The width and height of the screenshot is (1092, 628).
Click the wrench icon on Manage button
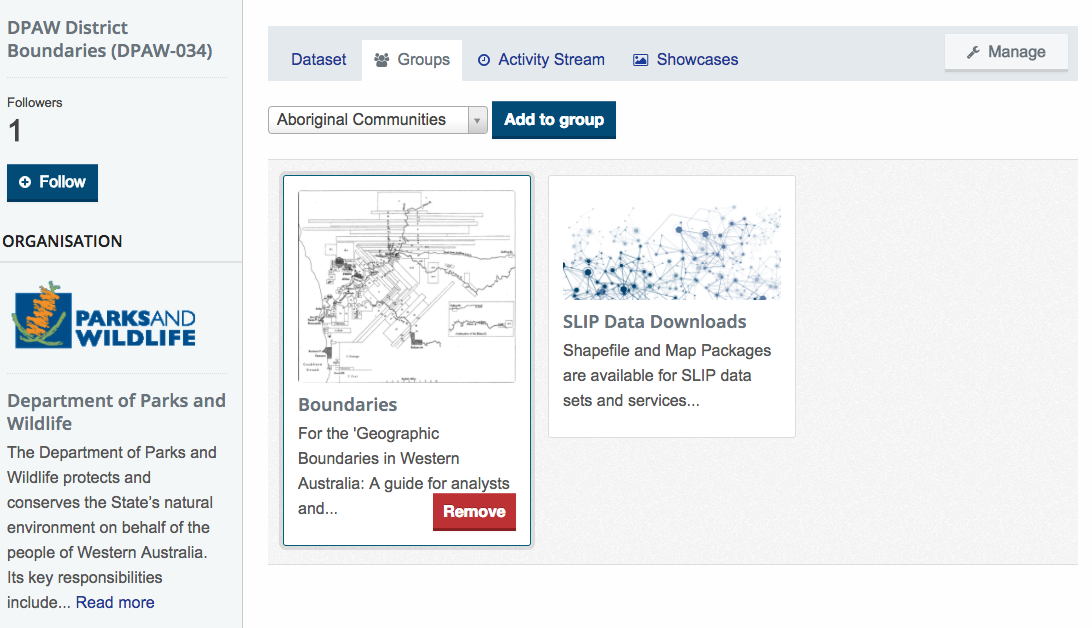point(973,52)
